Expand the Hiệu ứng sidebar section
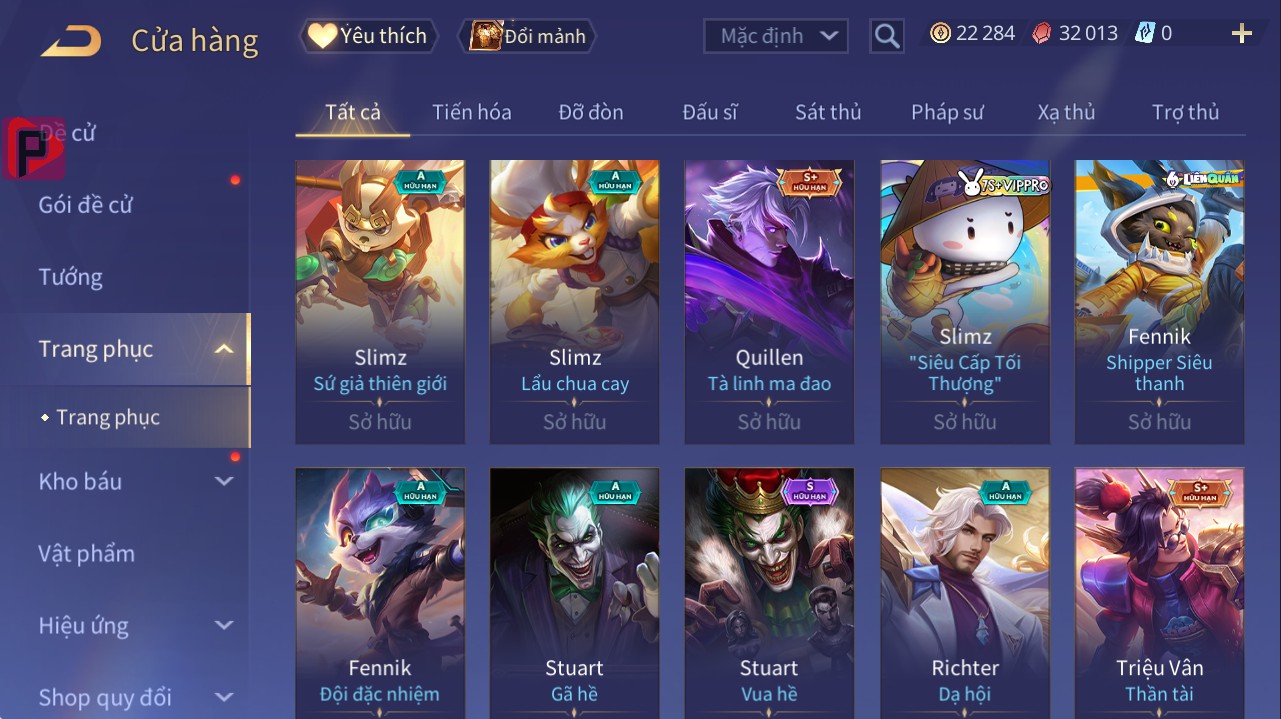Viewport: 1281px width, 719px height. point(224,625)
